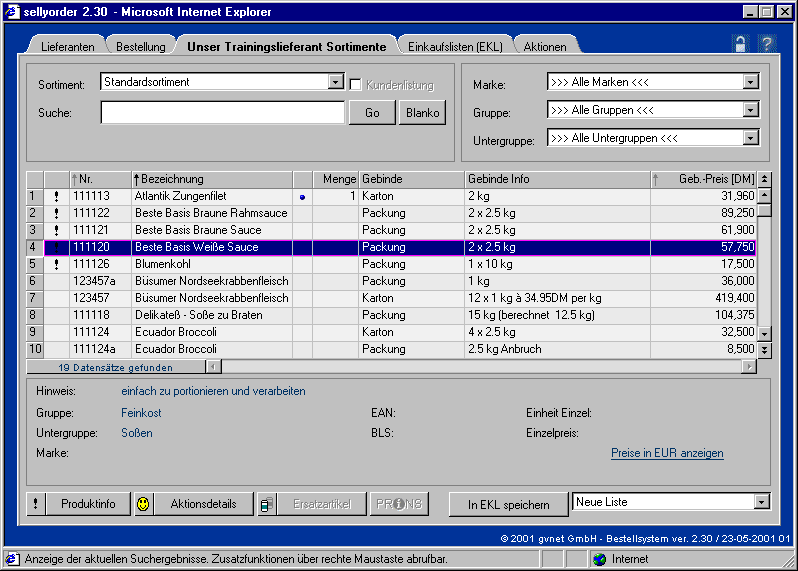The height and width of the screenshot is (571, 798).
Task: Click the horizontal scrollbar right arrow
Action: click(749, 367)
